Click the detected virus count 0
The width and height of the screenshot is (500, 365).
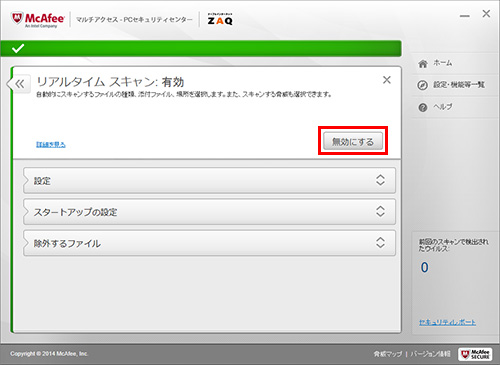(424, 267)
